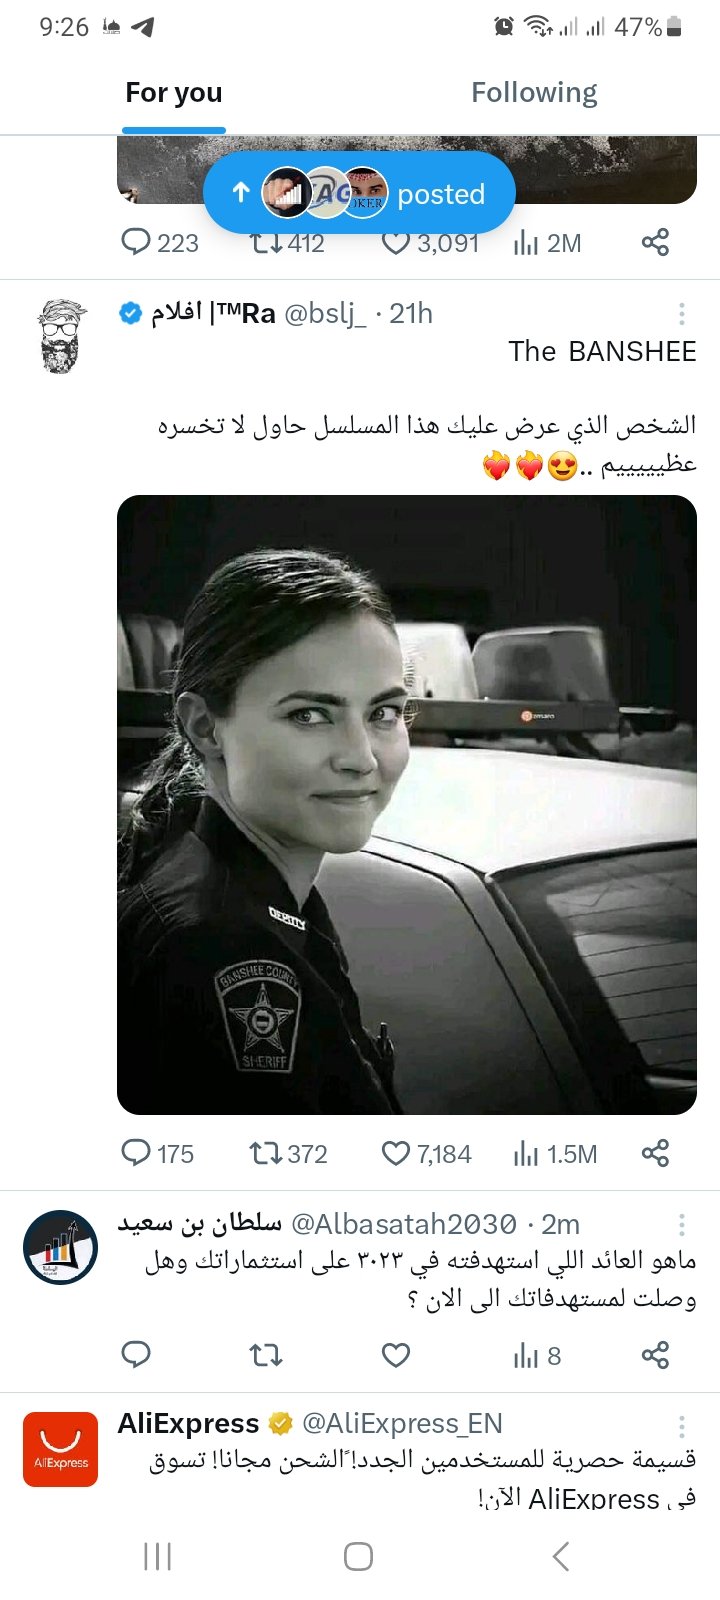The height and width of the screenshot is (1600, 720).
Task: Like the BANSHEE post with 7,184 likes
Action: 396,1153
